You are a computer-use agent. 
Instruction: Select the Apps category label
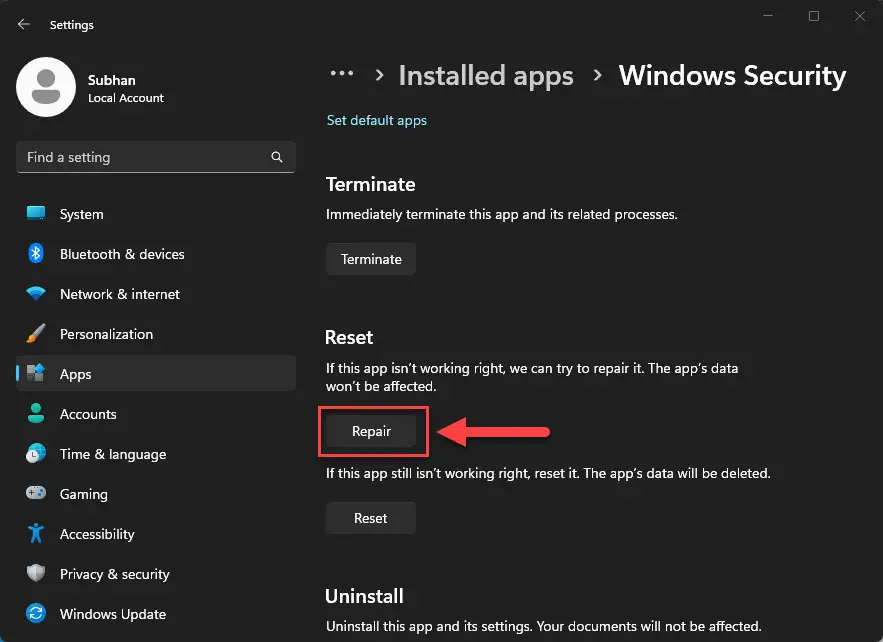click(x=75, y=374)
